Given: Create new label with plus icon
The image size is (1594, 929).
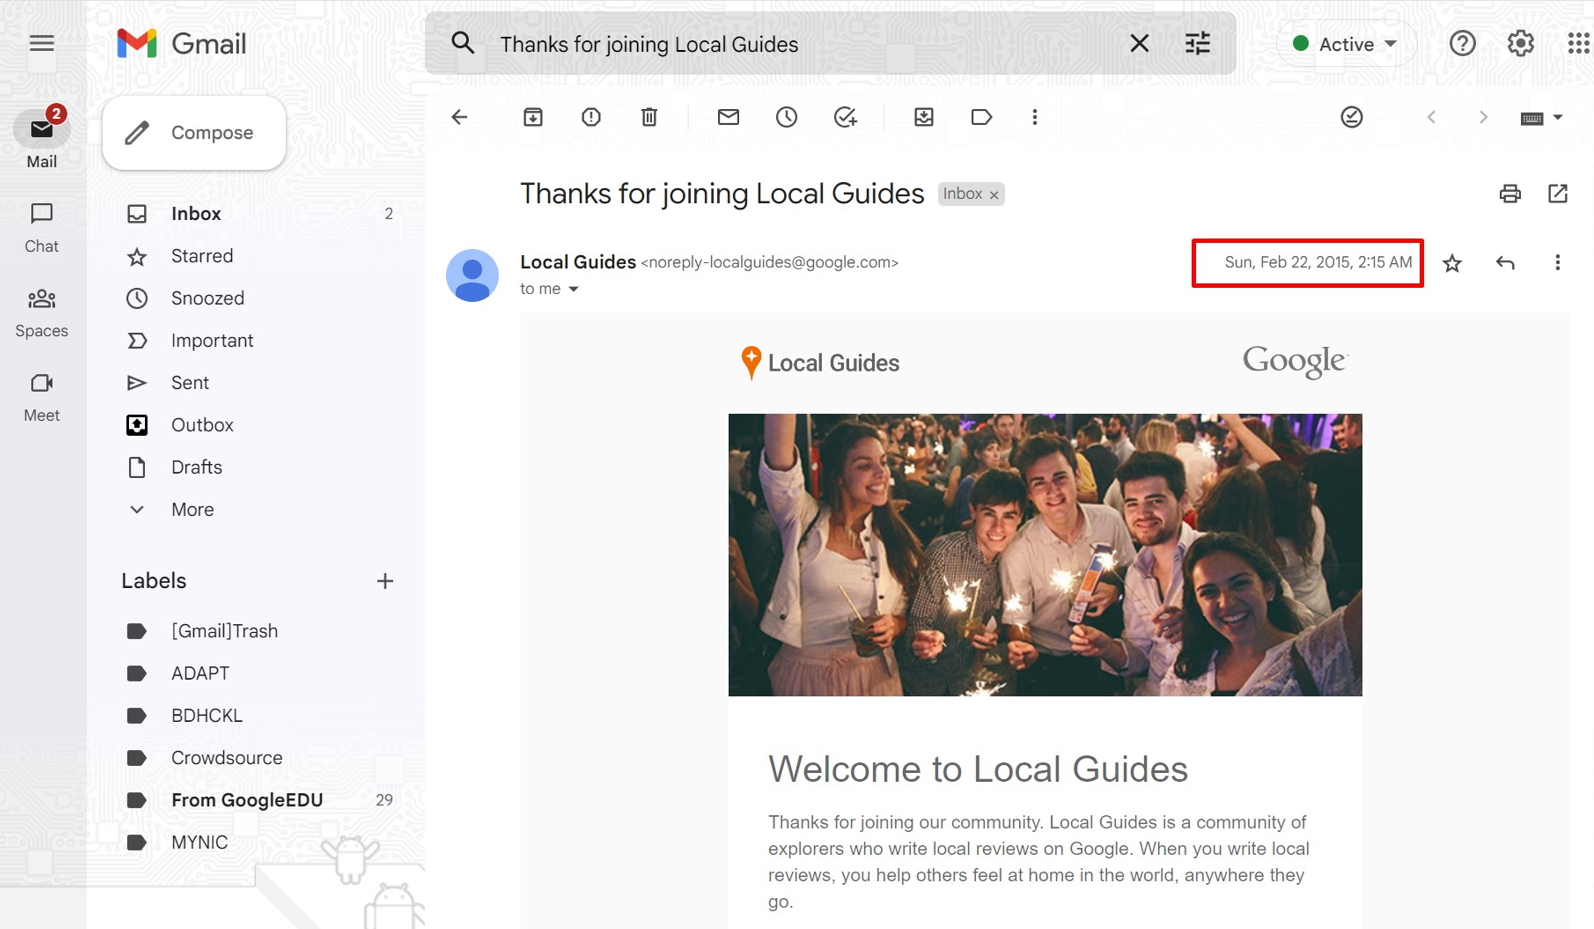Looking at the screenshot, I should point(385,581).
